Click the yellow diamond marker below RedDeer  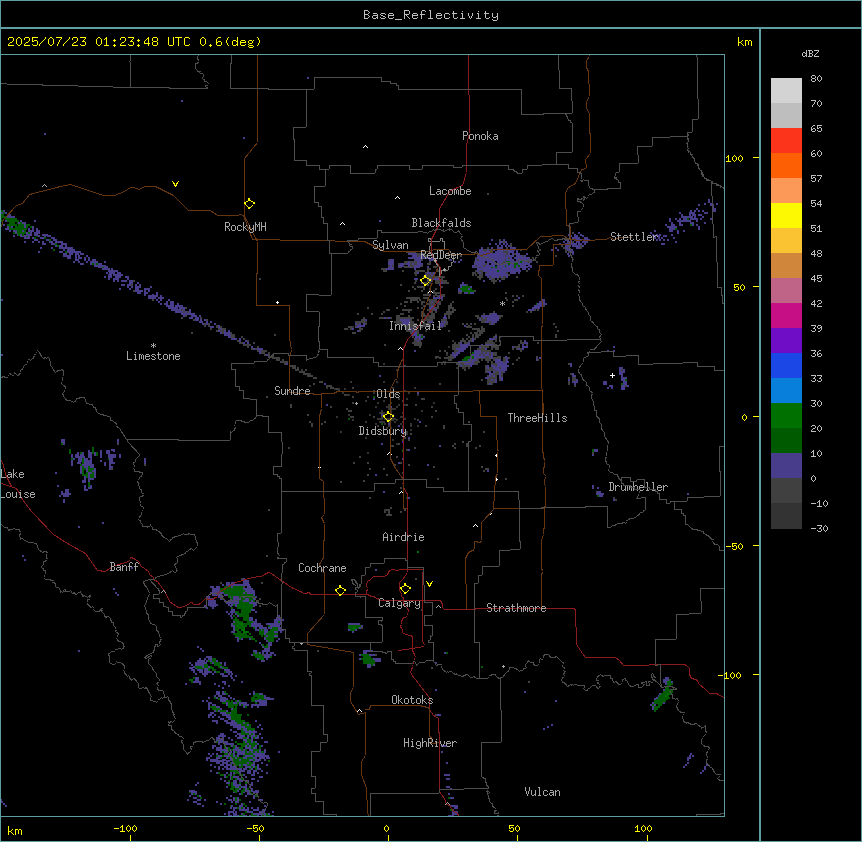tap(426, 280)
